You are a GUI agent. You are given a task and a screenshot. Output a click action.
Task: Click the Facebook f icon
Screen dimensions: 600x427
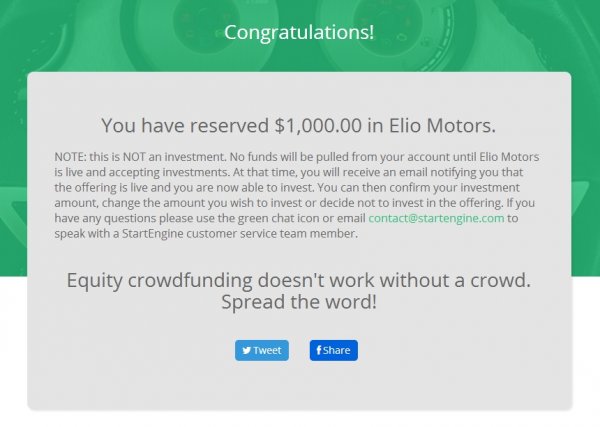(319, 350)
